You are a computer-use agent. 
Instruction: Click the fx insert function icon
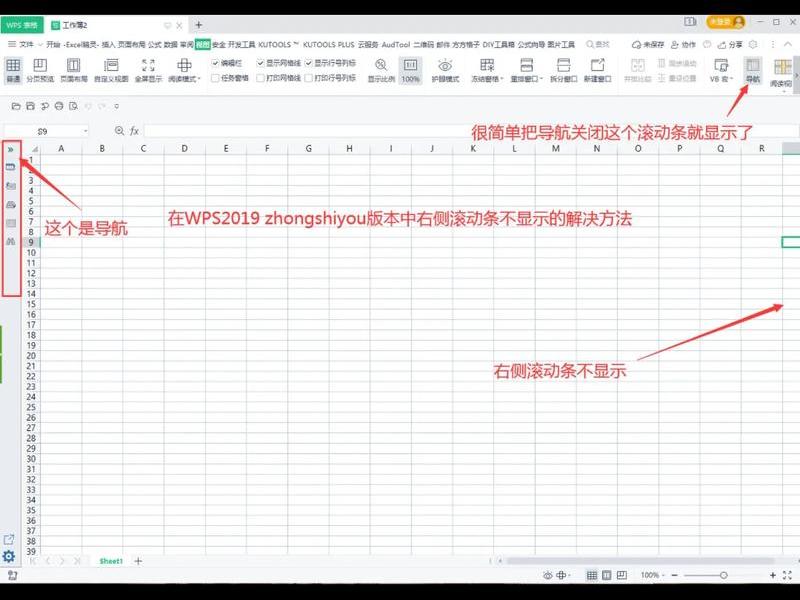coord(134,131)
